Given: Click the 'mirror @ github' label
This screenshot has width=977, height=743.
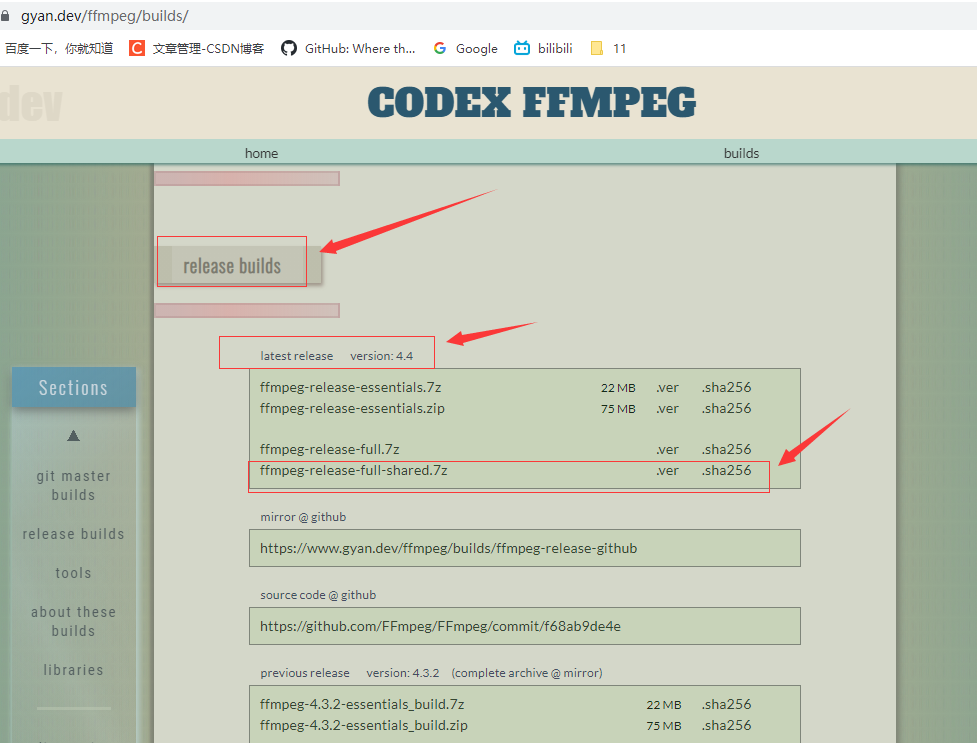Looking at the screenshot, I should (303, 517).
